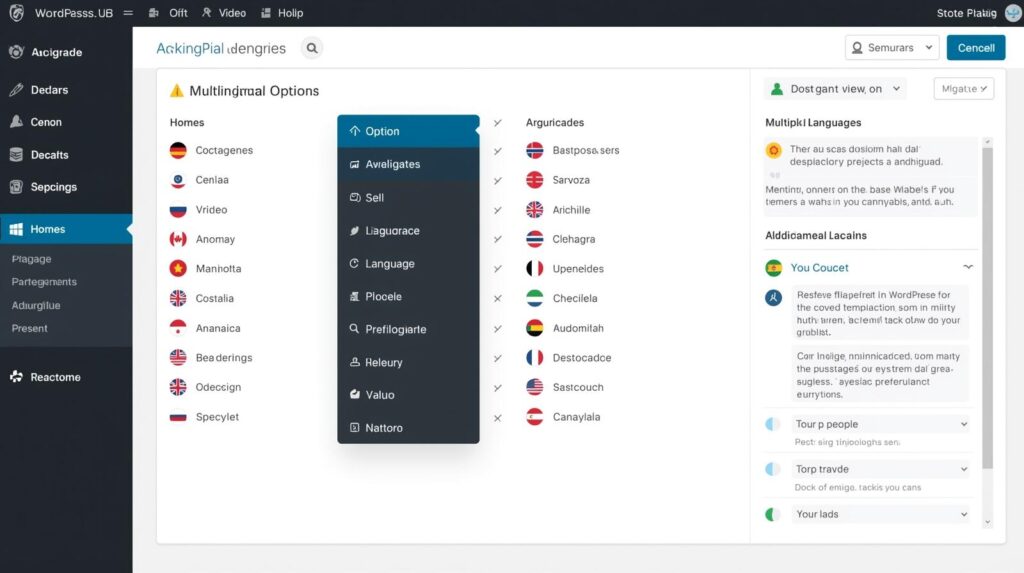Select Language from the dropdown menu
Viewport: 1024px width, 573px height.
coord(390,264)
